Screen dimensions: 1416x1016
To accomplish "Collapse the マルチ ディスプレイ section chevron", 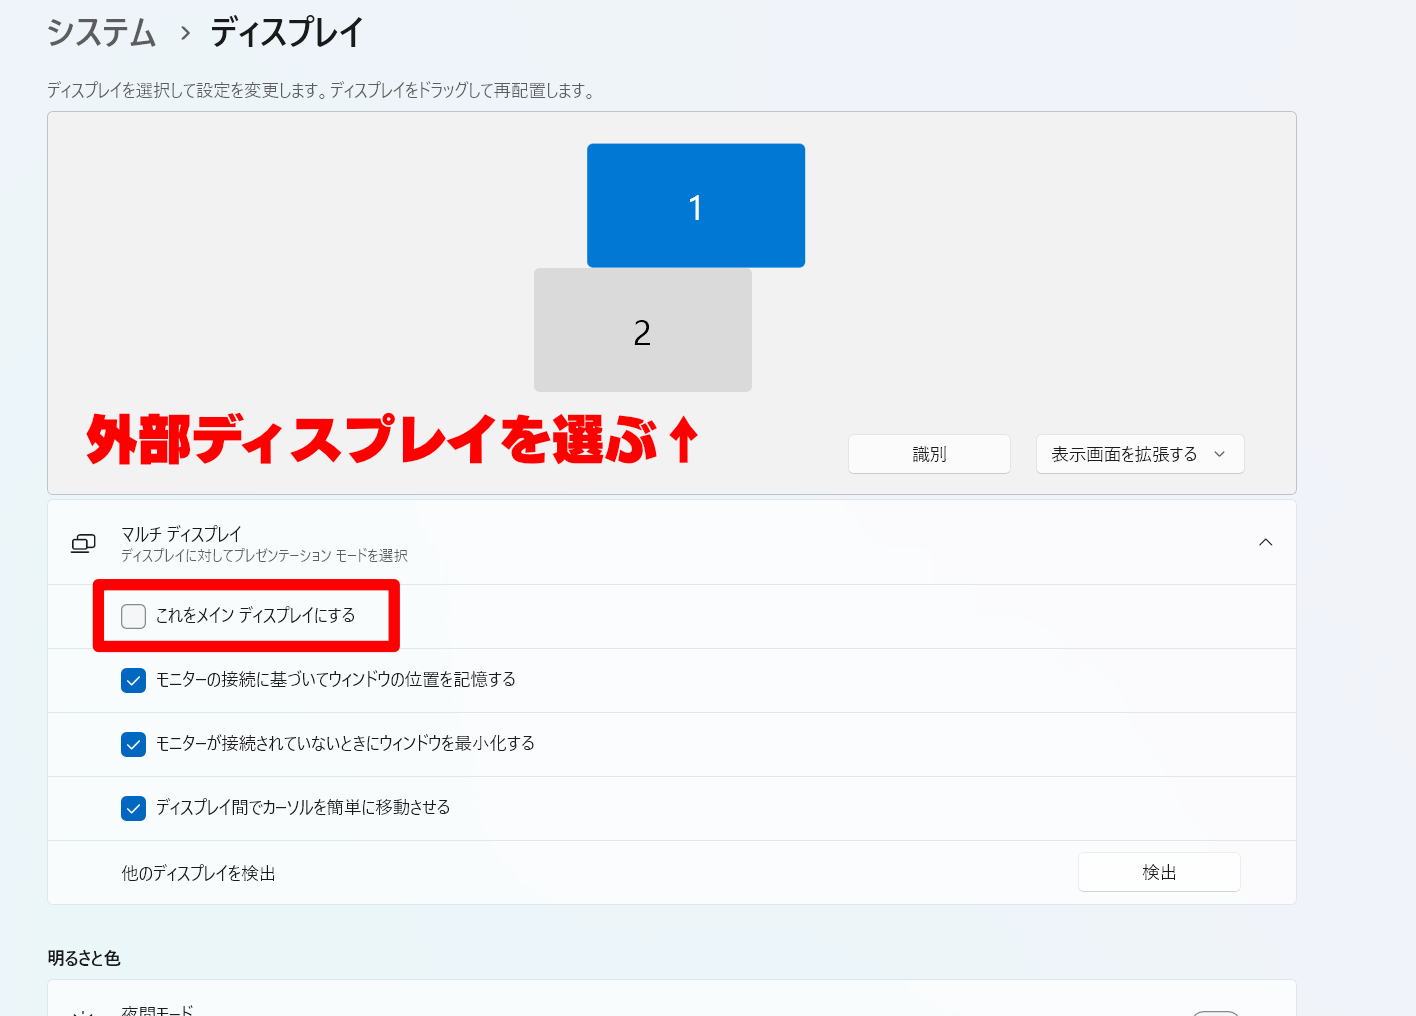I will click(1265, 542).
